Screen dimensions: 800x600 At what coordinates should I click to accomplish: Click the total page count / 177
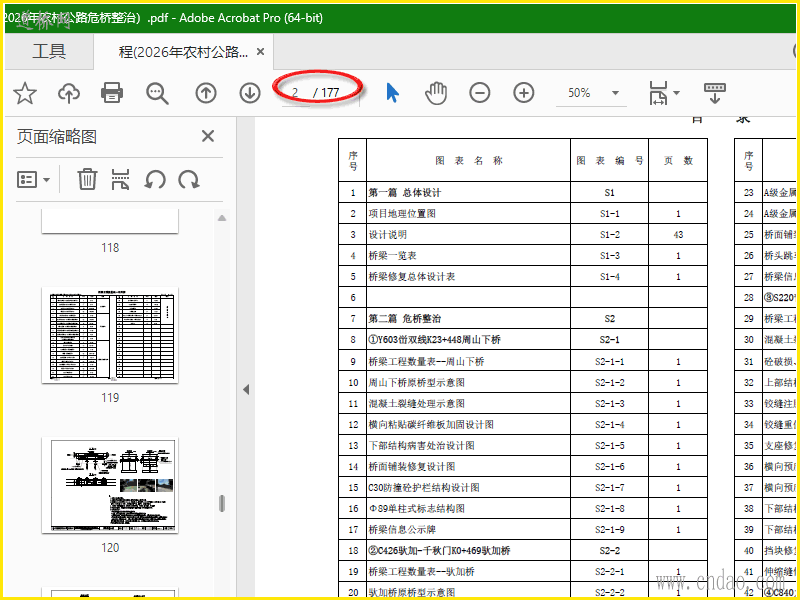327,93
